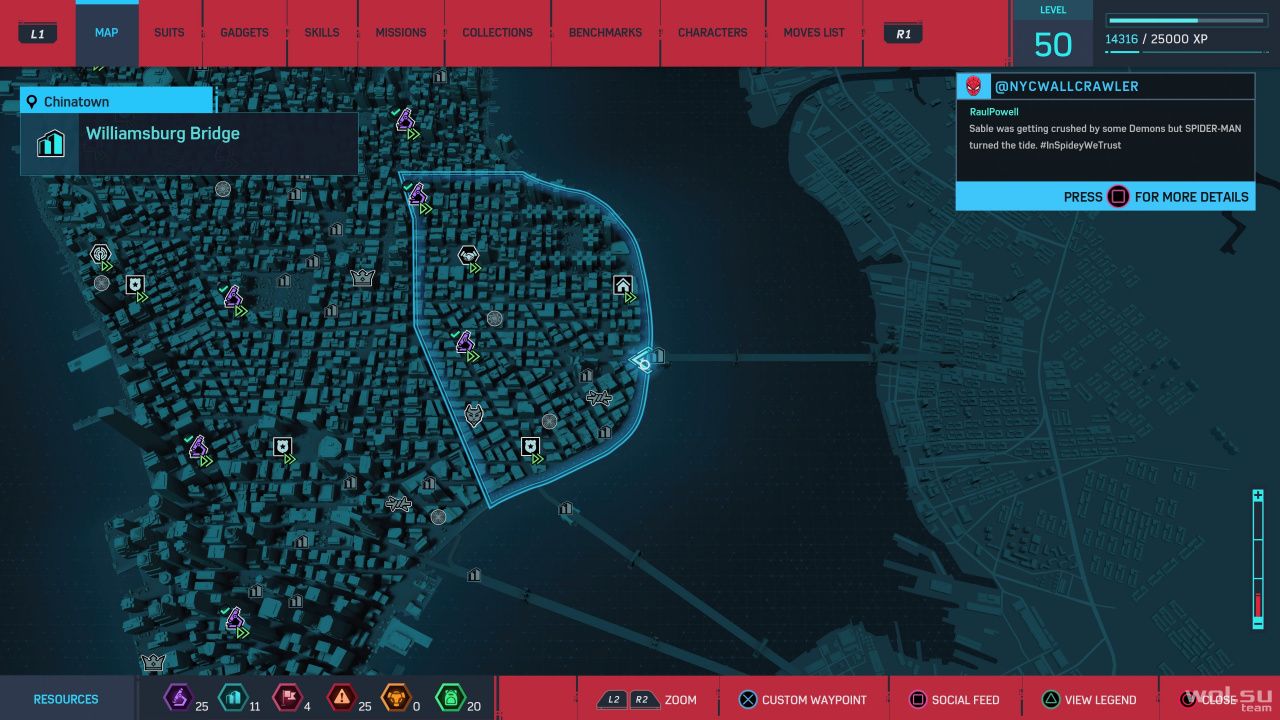The height and width of the screenshot is (720, 1280).
Task: Click the orange challenge token resource icon
Action: point(396,698)
